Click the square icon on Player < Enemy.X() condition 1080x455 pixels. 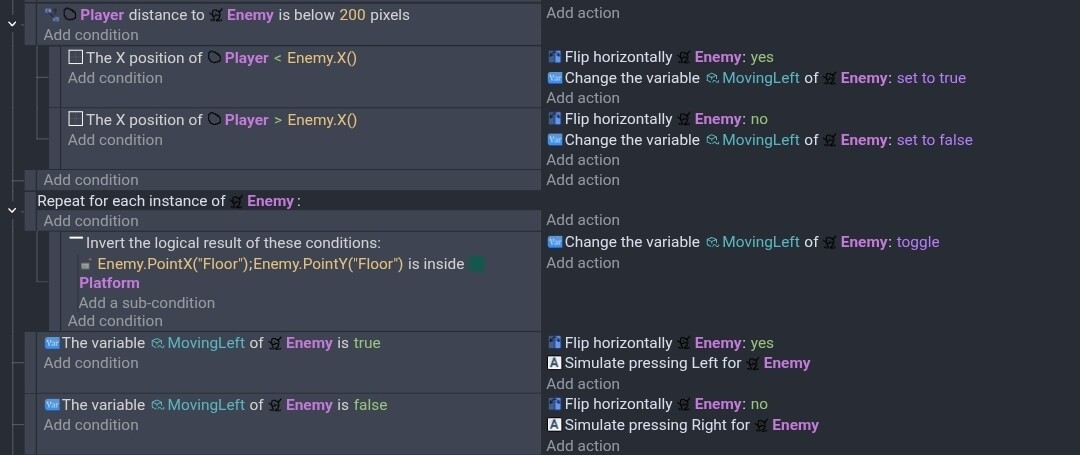coord(76,58)
